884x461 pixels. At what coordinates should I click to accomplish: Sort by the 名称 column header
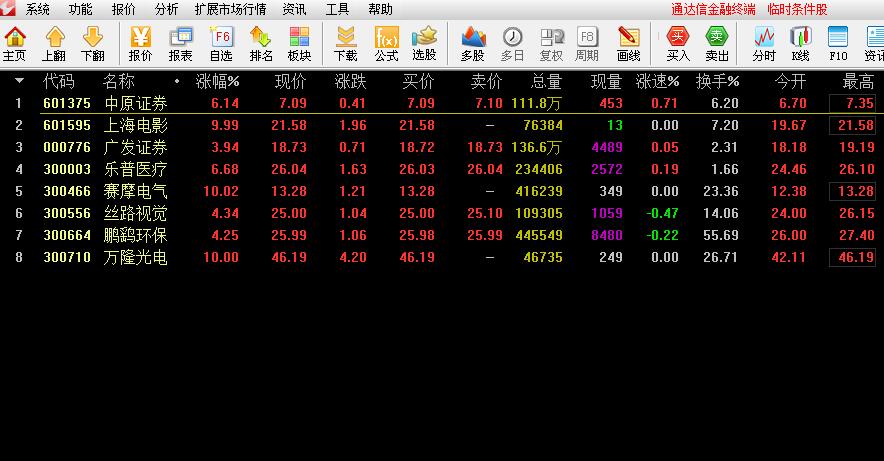point(119,82)
